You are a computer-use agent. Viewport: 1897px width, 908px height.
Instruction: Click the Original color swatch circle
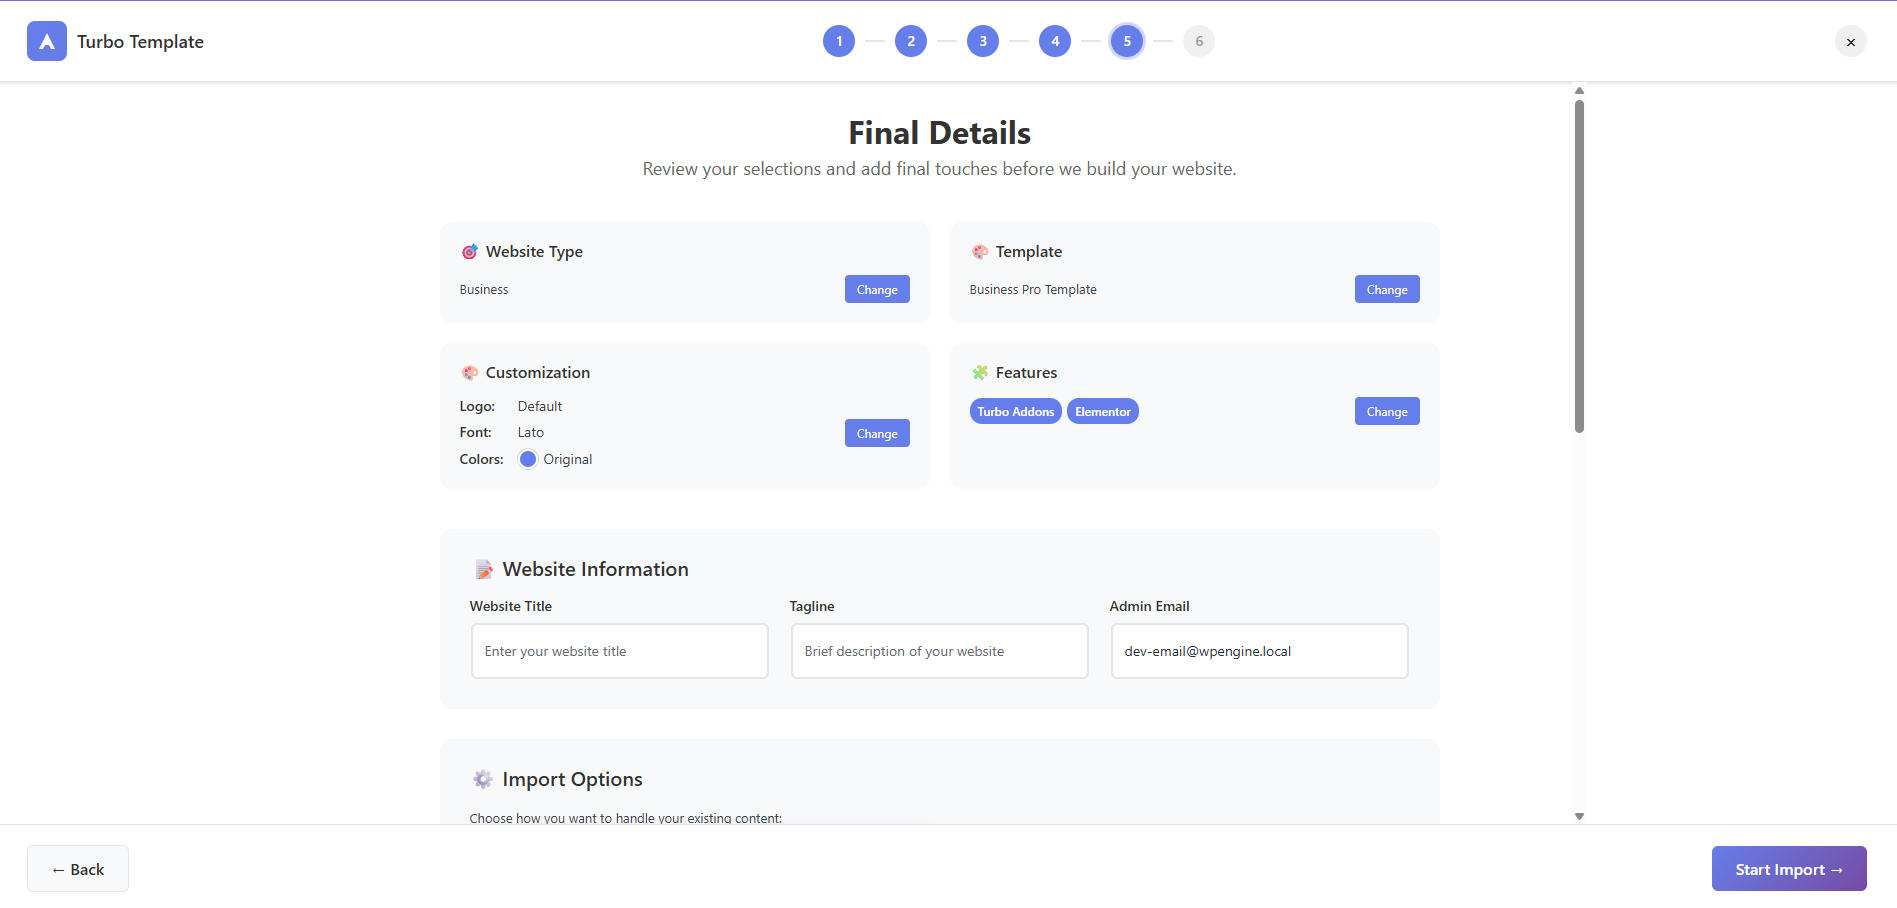coord(528,459)
